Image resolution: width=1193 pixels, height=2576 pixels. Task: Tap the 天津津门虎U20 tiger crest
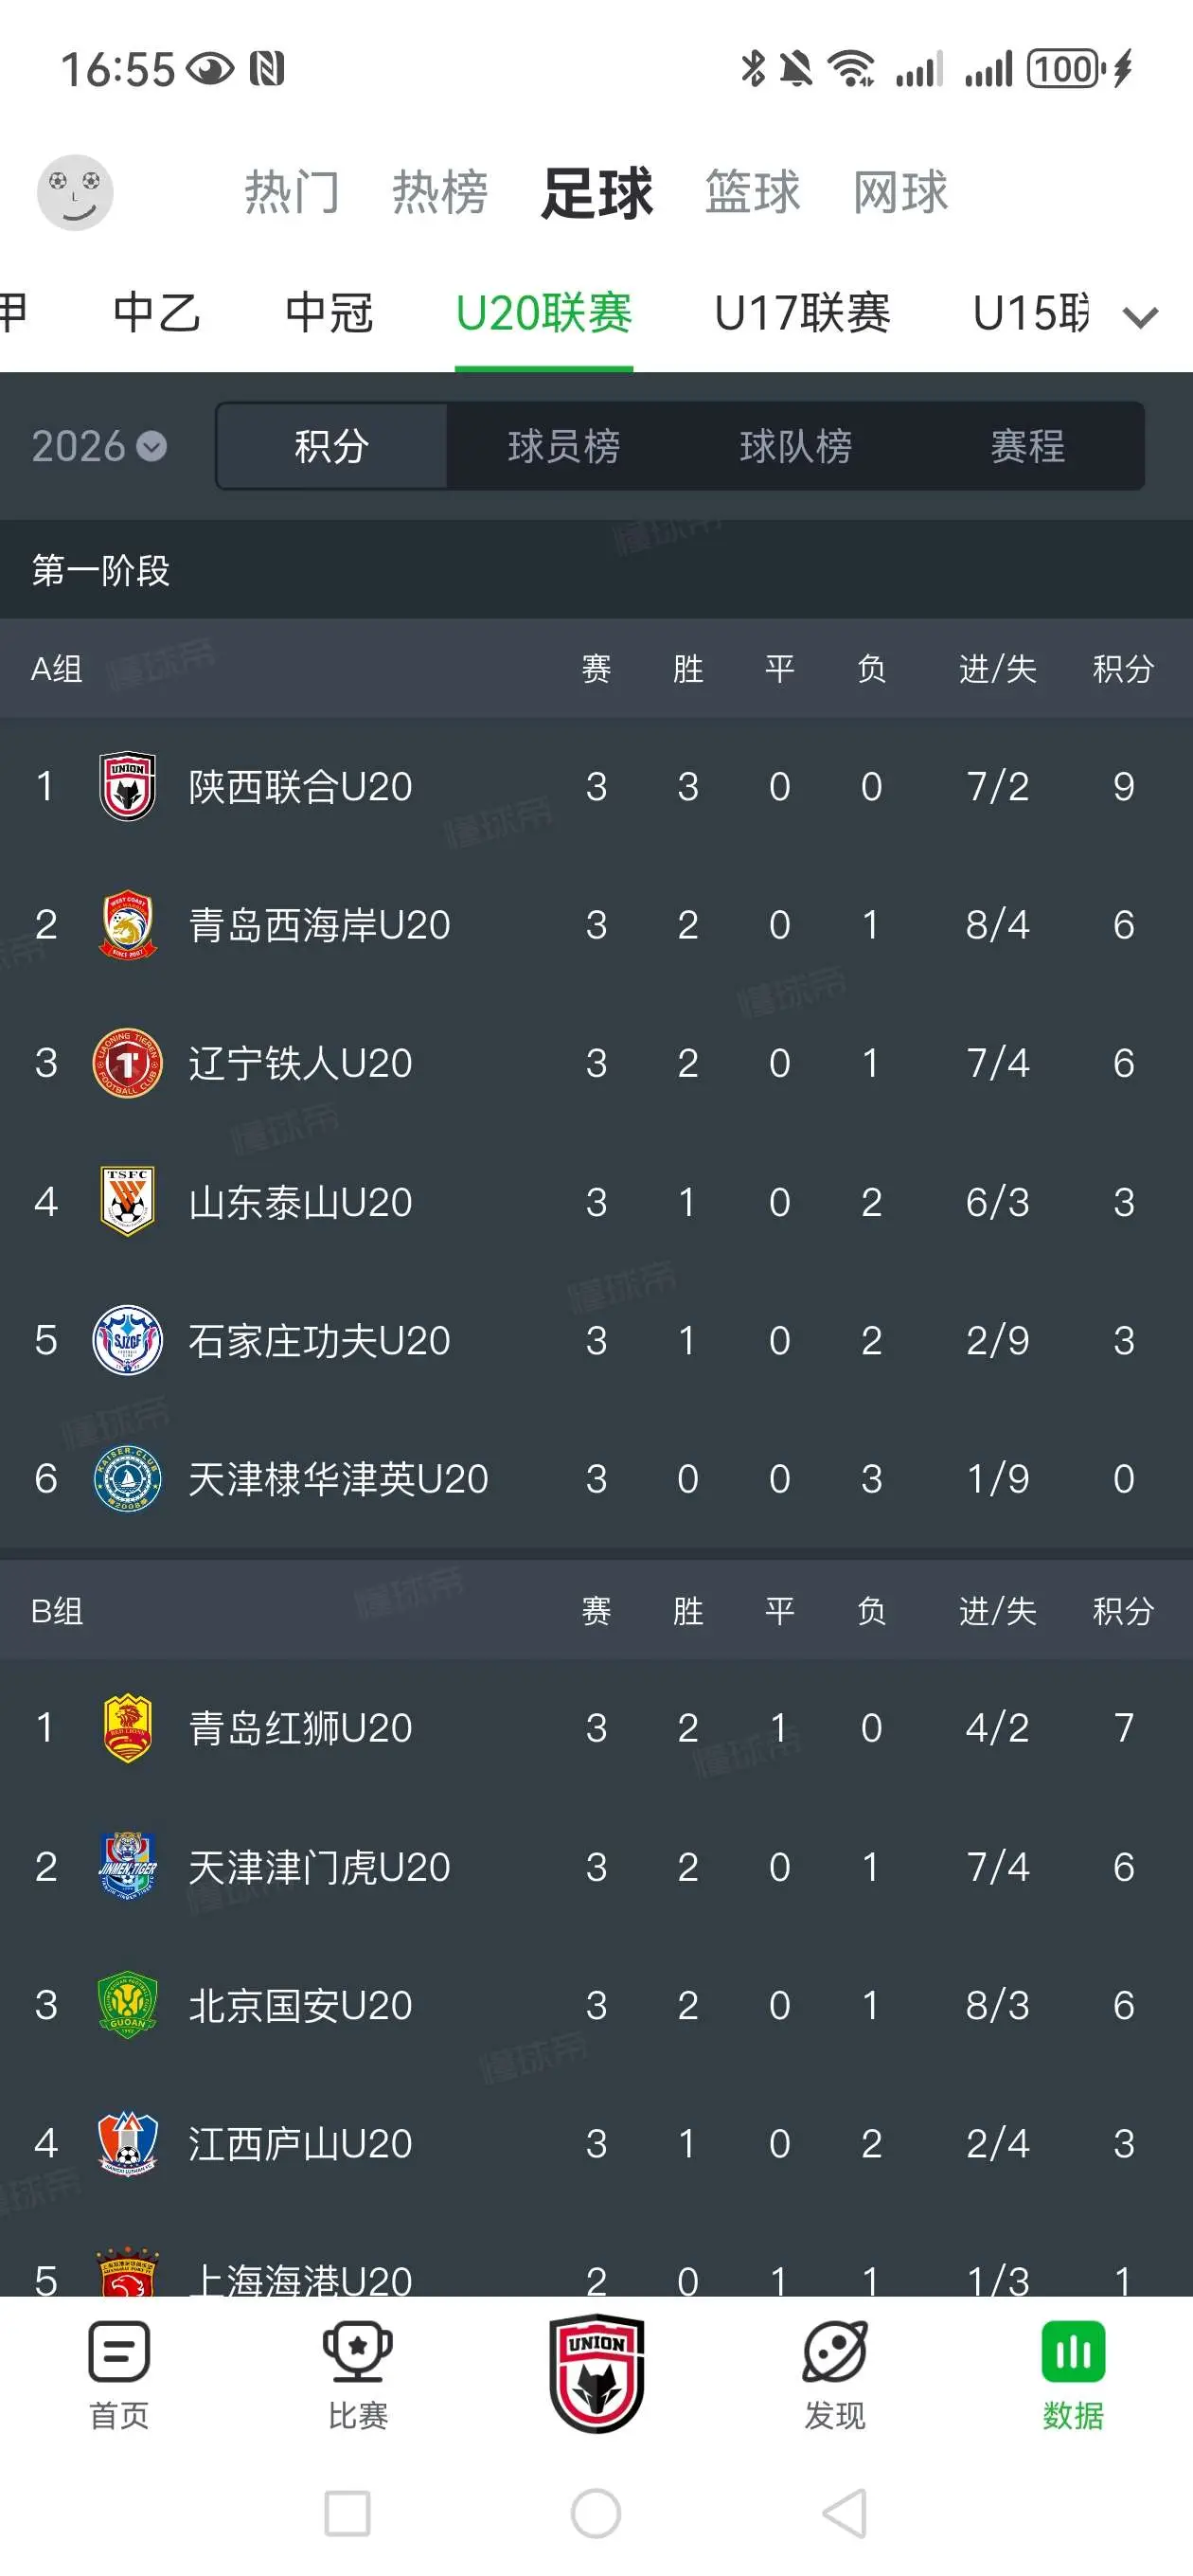tap(127, 1866)
